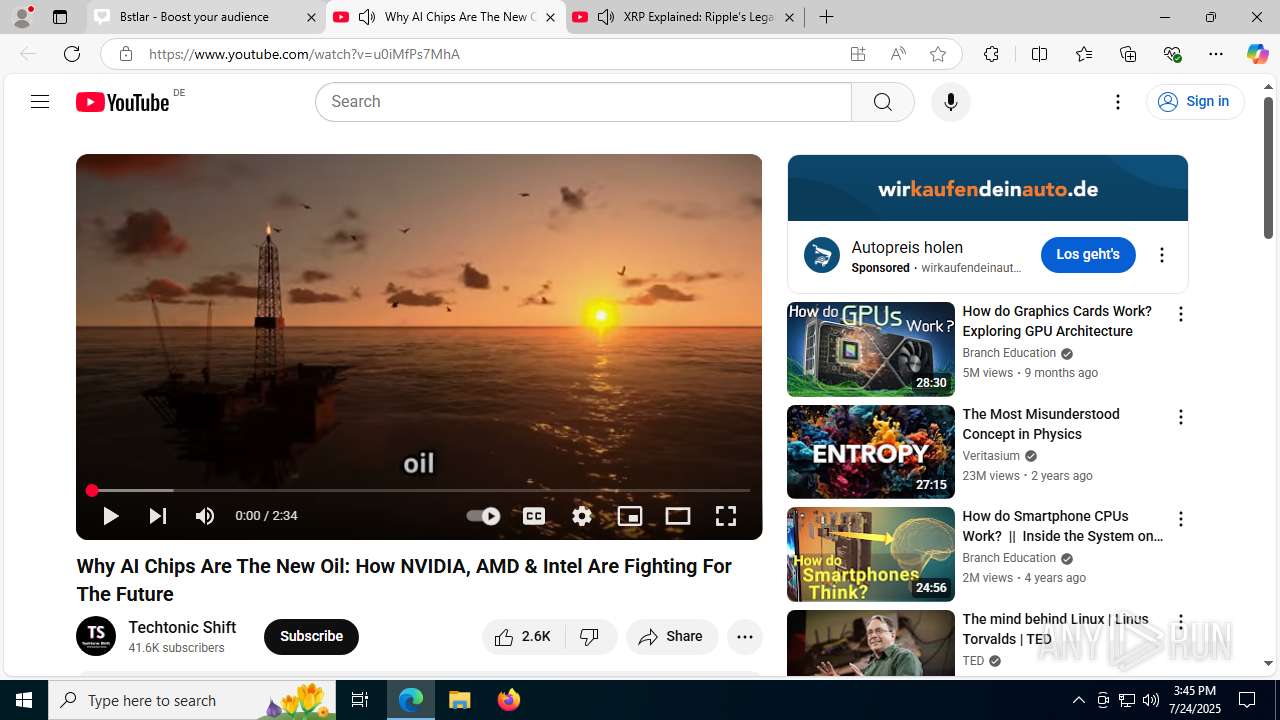Screen dimensions: 1280x720
Task: Open How do Graphics Cards Work thumbnail
Action: tap(871, 349)
